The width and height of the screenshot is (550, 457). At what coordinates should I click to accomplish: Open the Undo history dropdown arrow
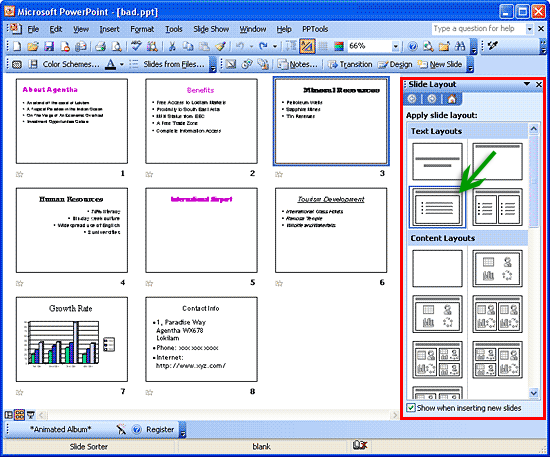coord(251,46)
